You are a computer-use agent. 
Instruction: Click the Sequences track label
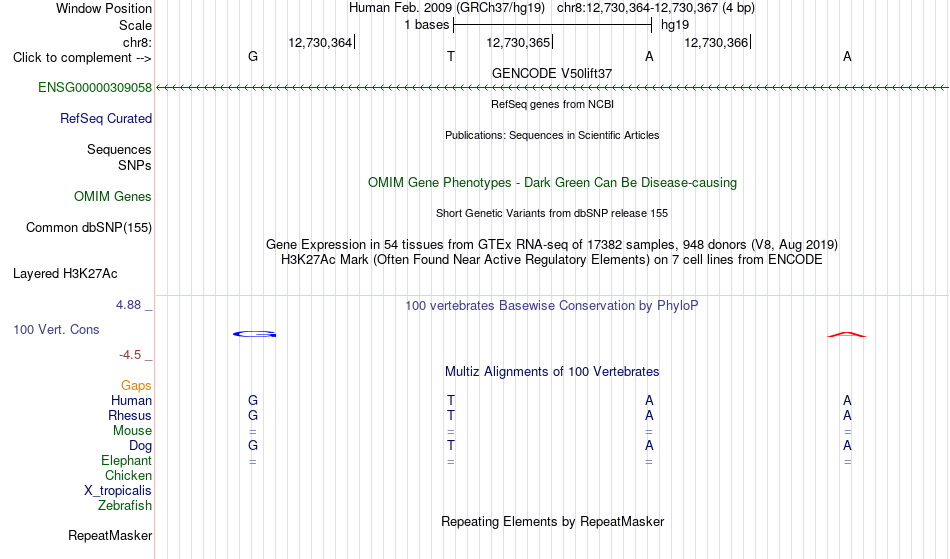coord(119,150)
